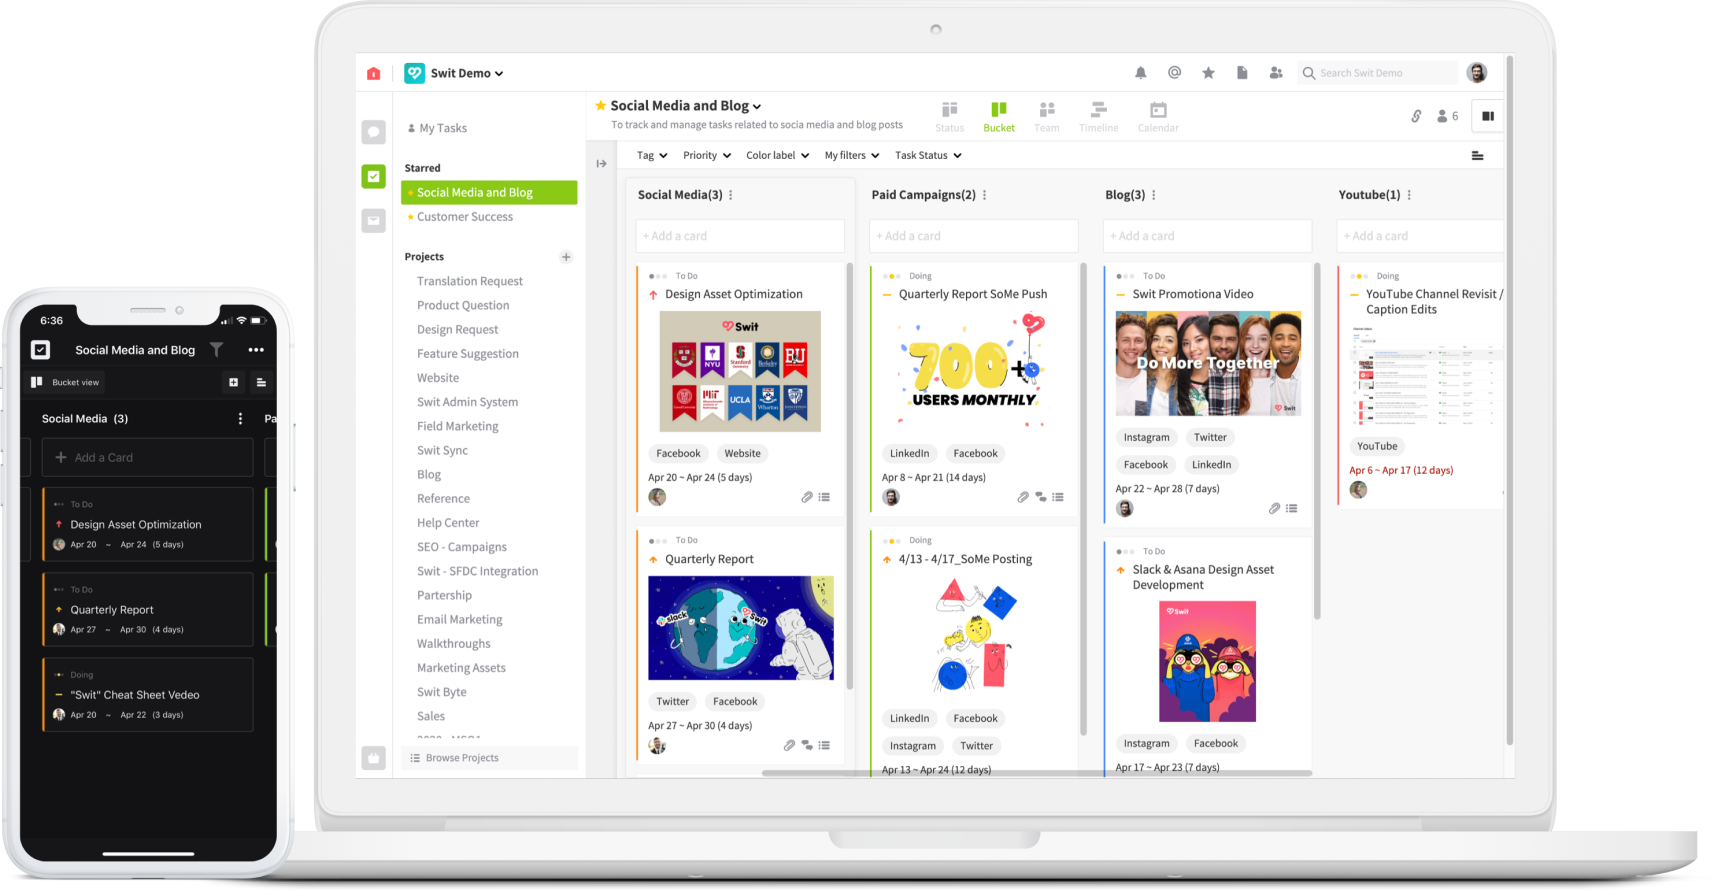This screenshot has height=891, width=1726.
Task: Open Social Media bucket options menu
Action: (x=731, y=195)
